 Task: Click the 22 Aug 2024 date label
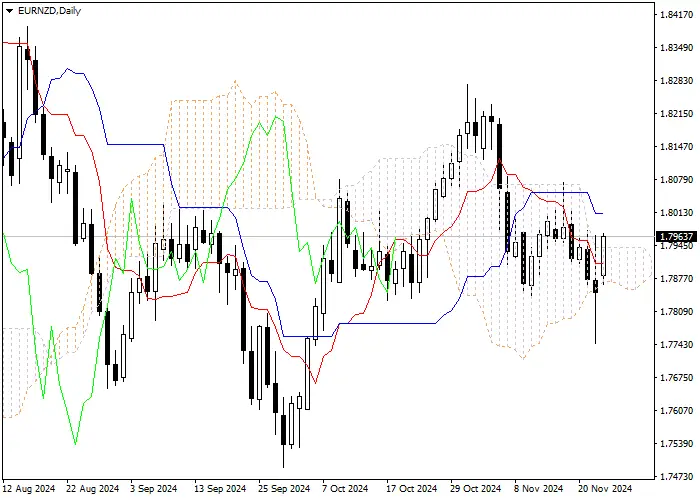pos(93,489)
